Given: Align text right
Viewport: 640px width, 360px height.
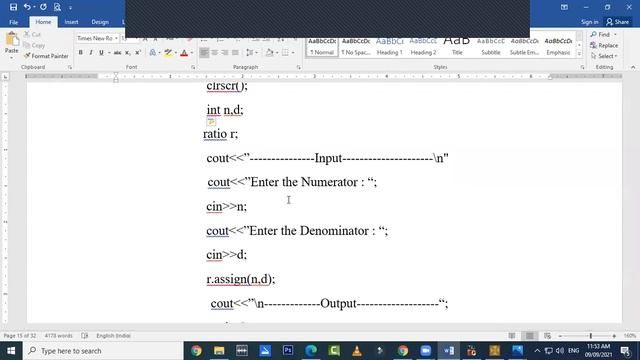Looking at the screenshot, I should point(225,53).
